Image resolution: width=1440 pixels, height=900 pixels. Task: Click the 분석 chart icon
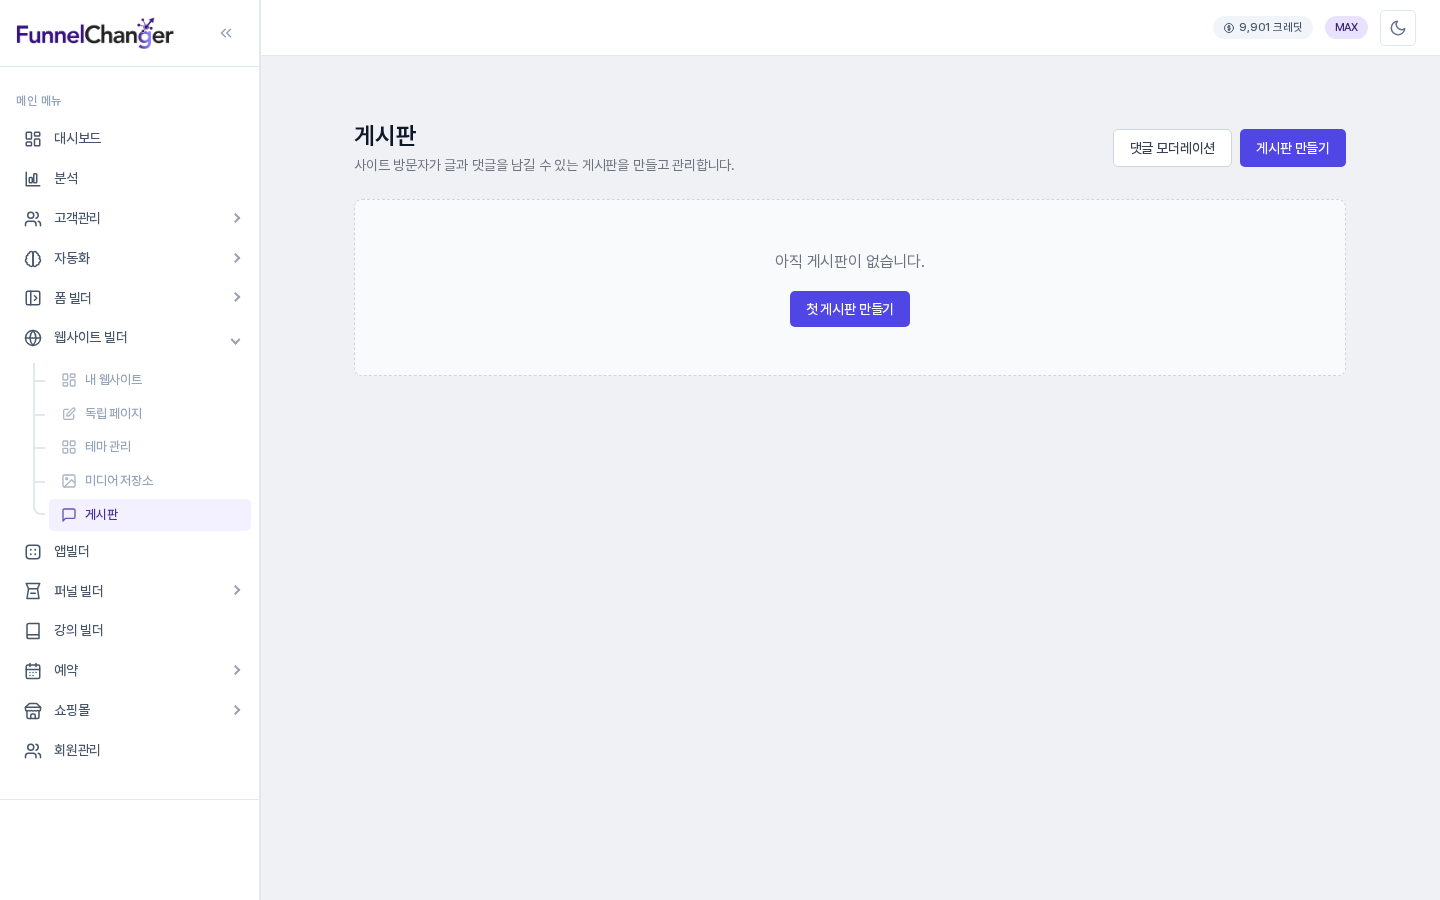pyautogui.click(x=33, y=179)
